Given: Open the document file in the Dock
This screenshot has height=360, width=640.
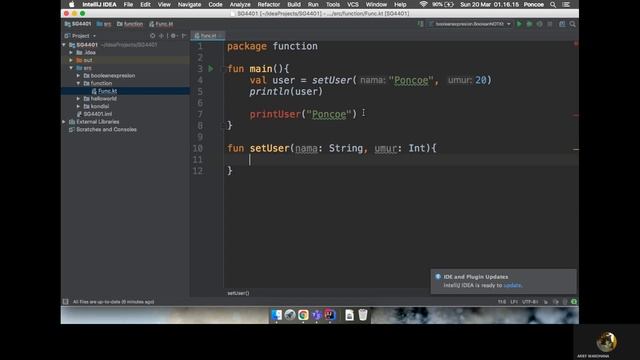Looking at the screenshot, I should click(x=349, y=315).
